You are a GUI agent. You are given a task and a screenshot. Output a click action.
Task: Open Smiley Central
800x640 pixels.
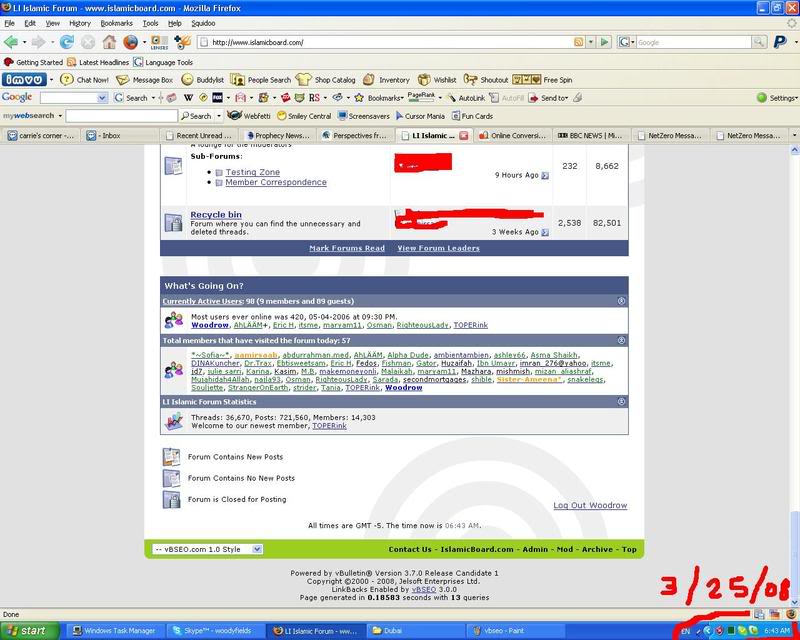(x=304, y=116)
